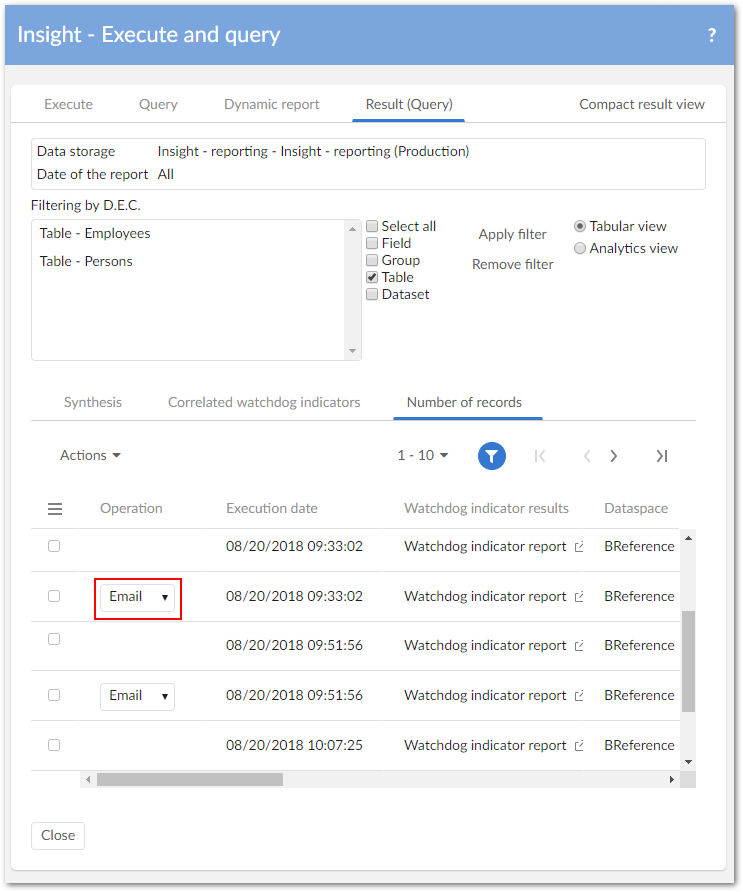Open external link icon for 09:33:02 Email row

pos(578,597)
